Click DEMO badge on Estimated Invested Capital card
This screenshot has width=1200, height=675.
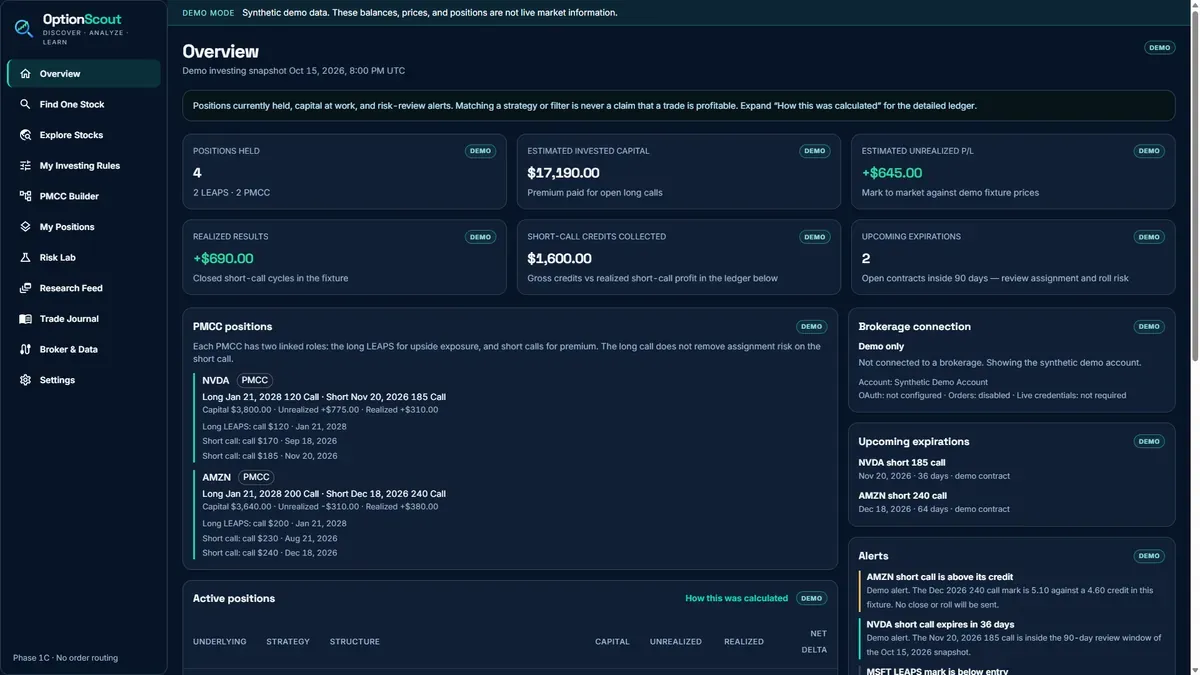click(815, 151)
